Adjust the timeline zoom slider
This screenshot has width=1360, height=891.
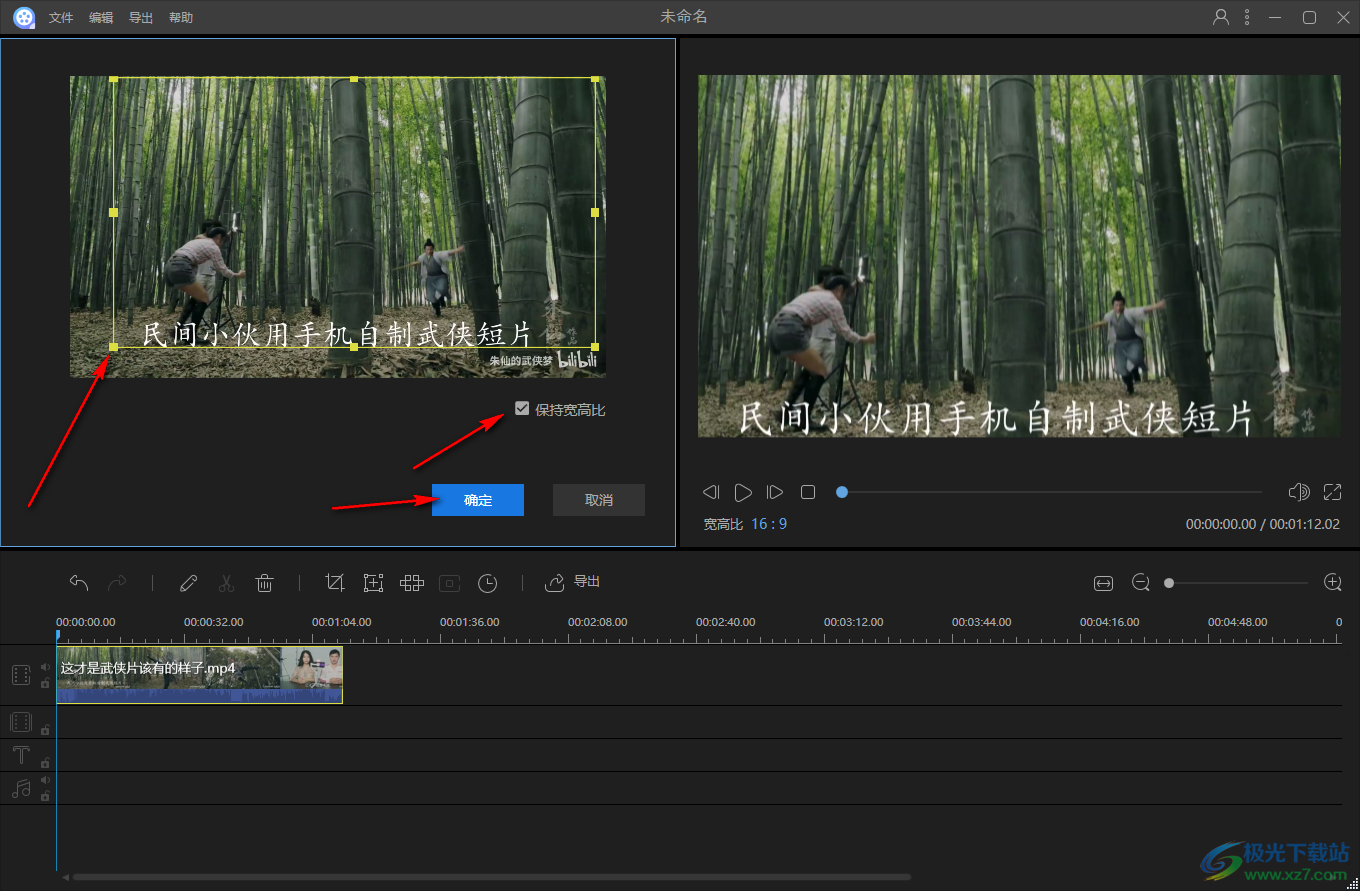[x=1238, y=583]
